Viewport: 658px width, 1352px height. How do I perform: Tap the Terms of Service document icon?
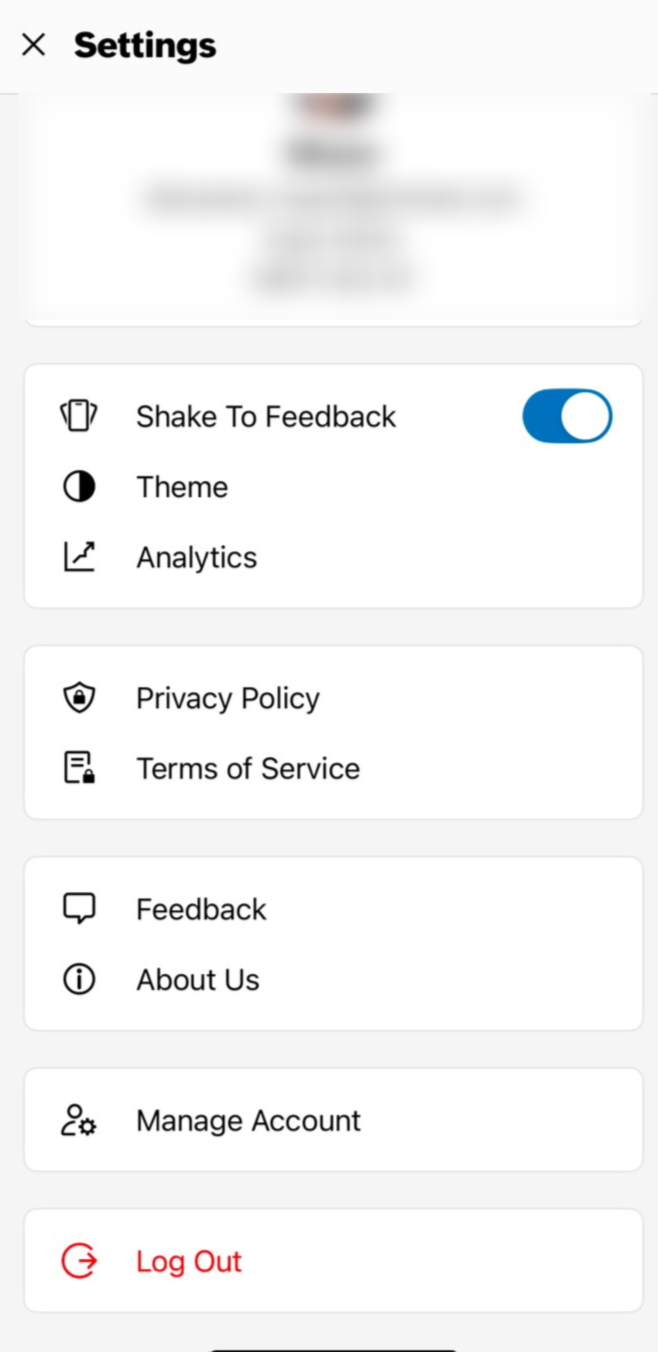click(78, 768)
